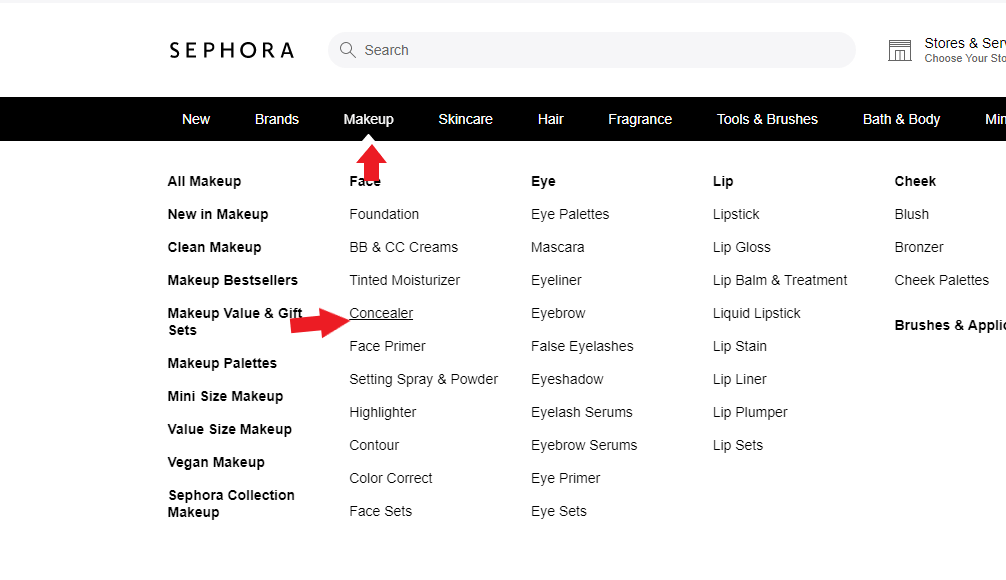Open Makeup Value & Gift Sets

[x=235, y=321]
